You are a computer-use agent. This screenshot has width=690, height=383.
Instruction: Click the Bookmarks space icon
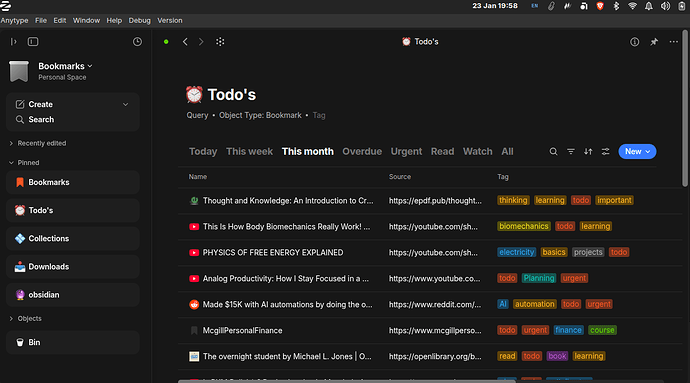point(19,71)
